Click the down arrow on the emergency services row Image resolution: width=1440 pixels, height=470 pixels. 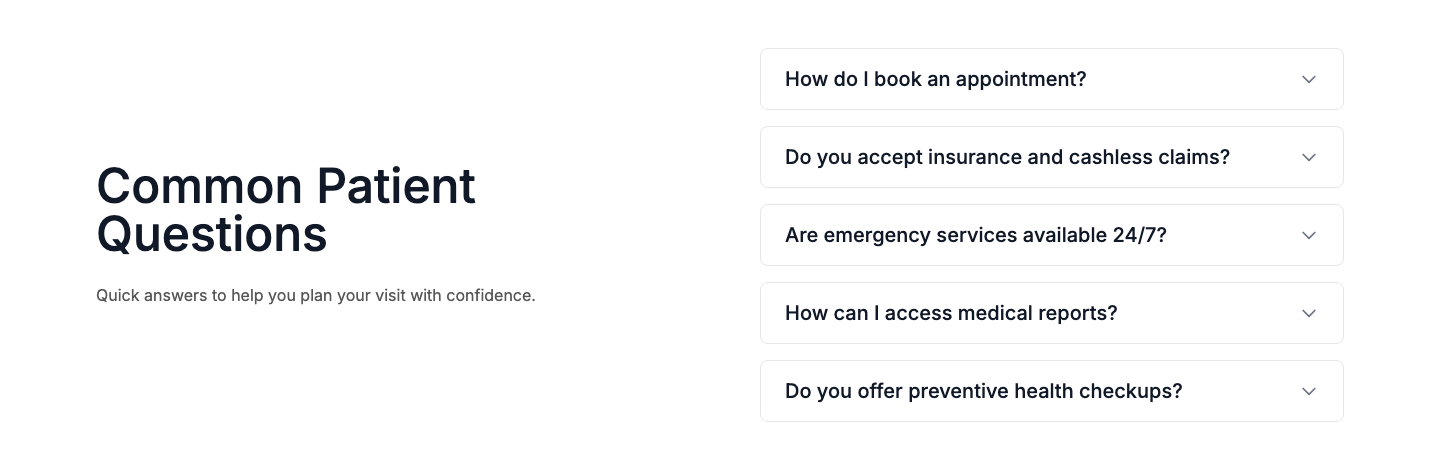[x=1309, y=235]
